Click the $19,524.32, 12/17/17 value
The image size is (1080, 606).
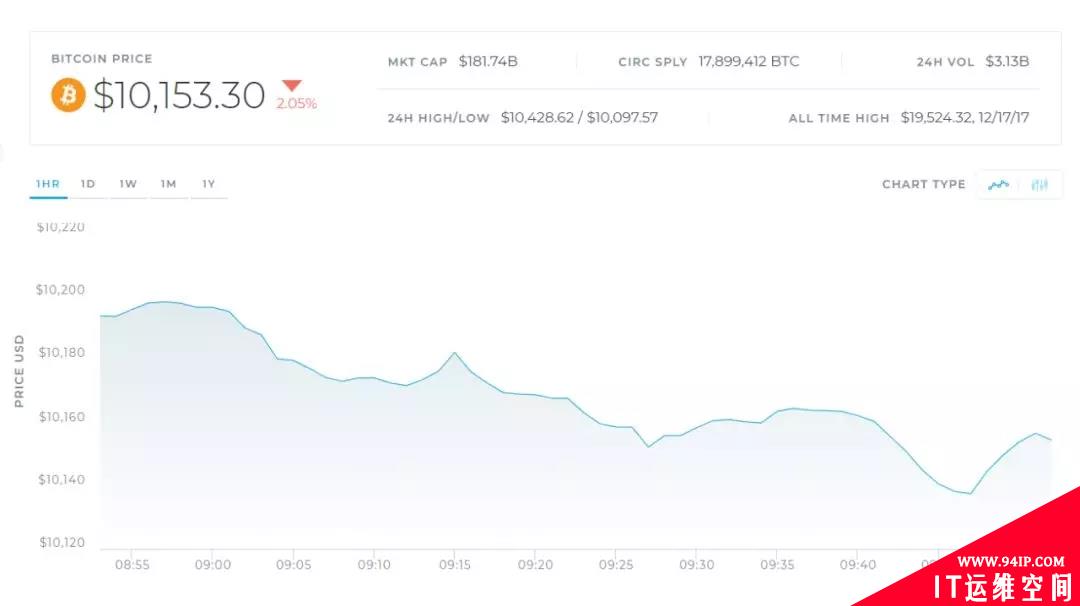965,118
